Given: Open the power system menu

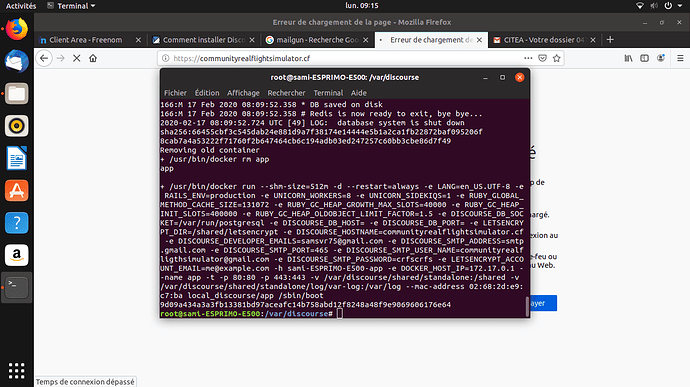Looking at the screenshot, I should pyautogui.click(x=668, y=6).
